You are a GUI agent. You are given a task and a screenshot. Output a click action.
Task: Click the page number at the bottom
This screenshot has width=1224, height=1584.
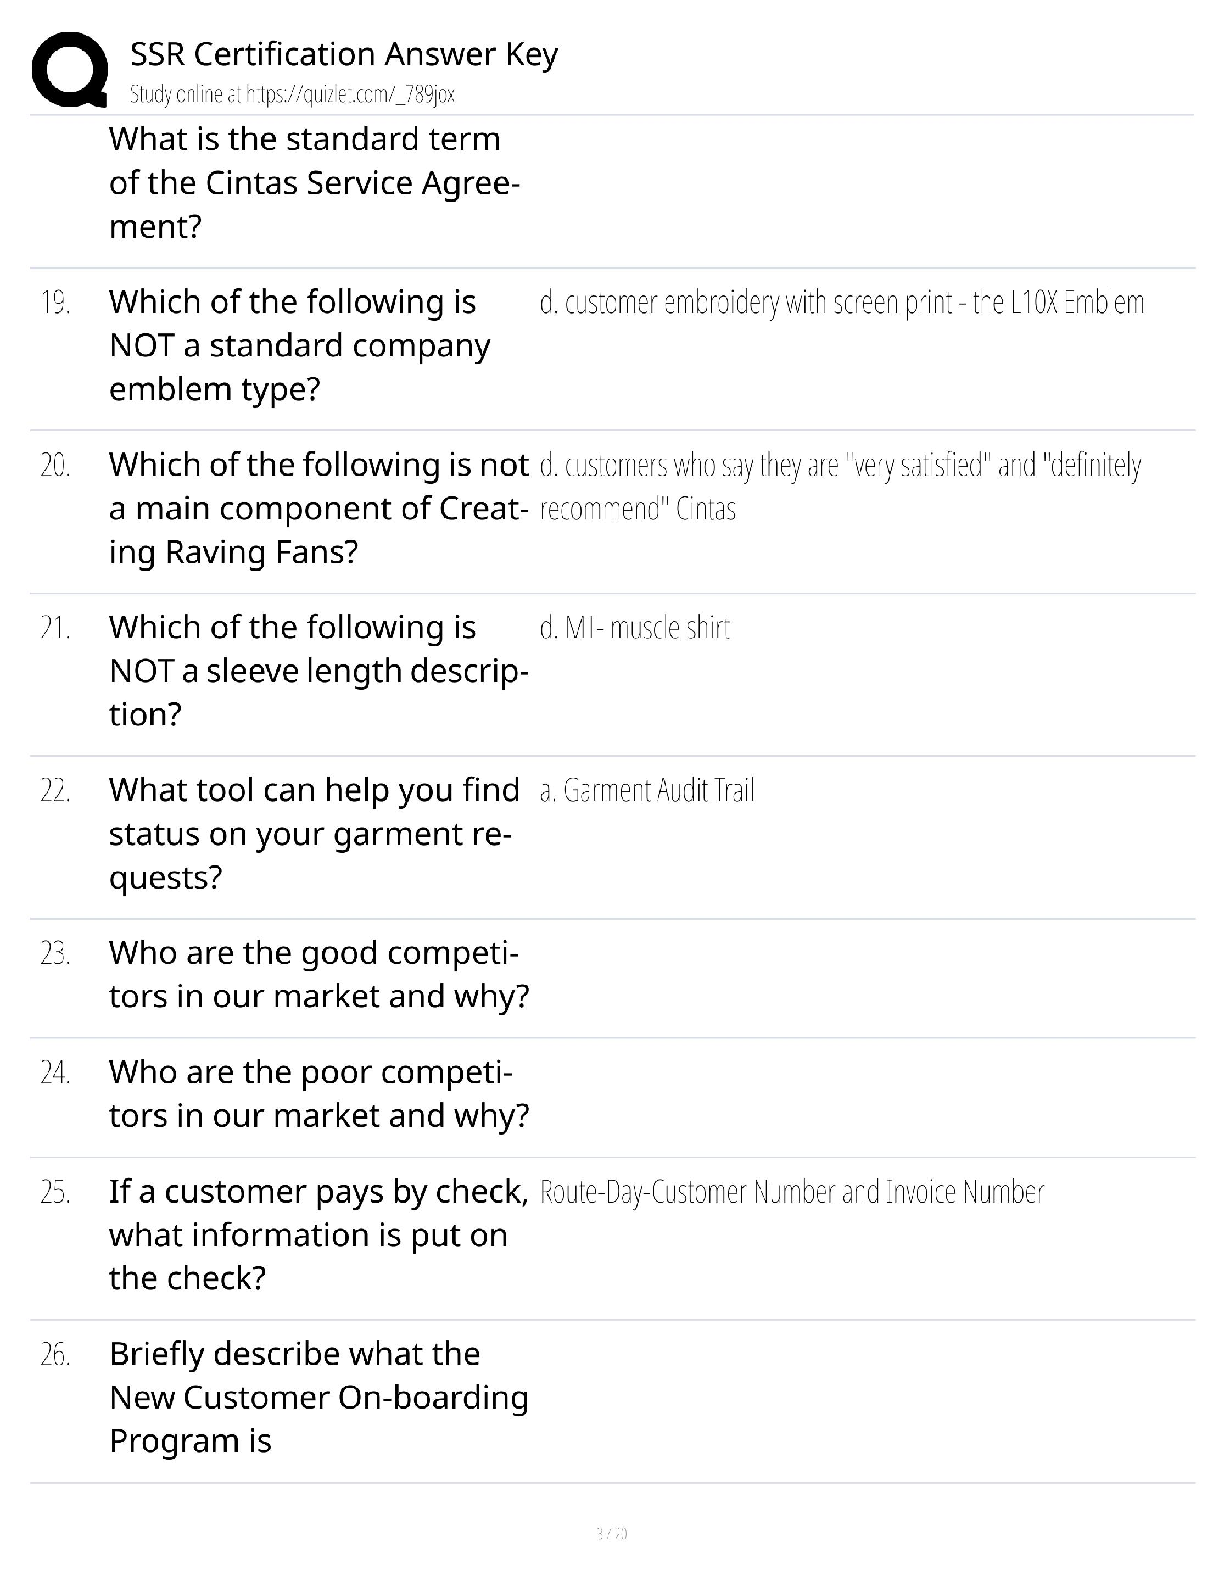pyautogui.click(x=611, y=1532)
